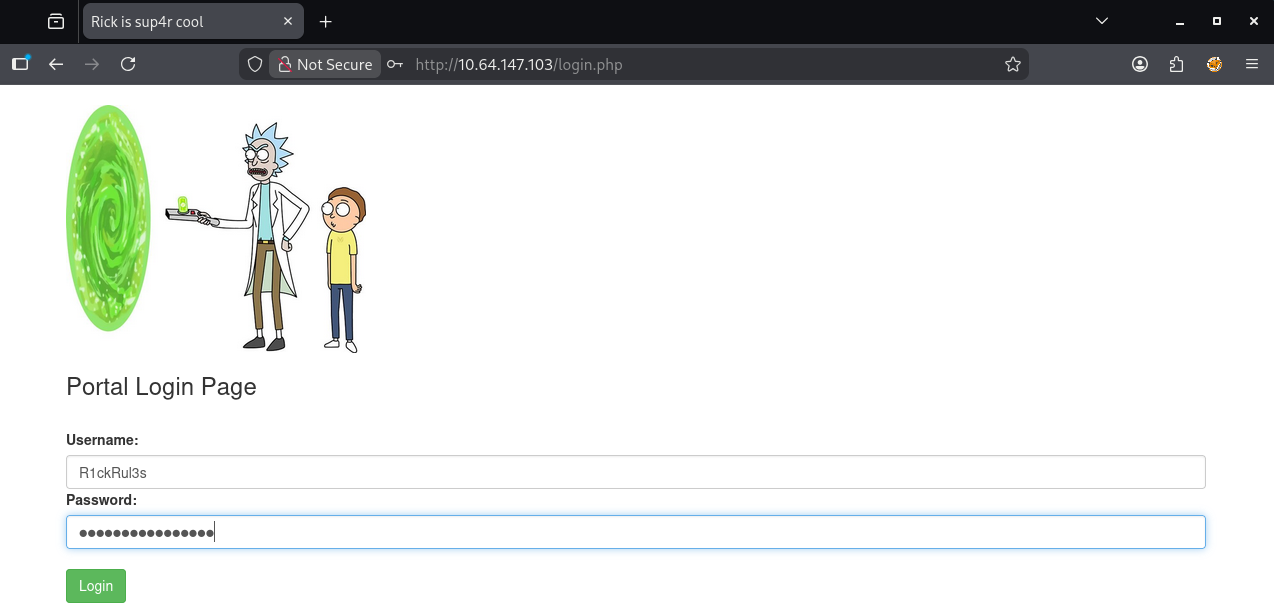Click the Rick and Morty portal image
Screen dimensions: 1274x613
coord(216,229)
